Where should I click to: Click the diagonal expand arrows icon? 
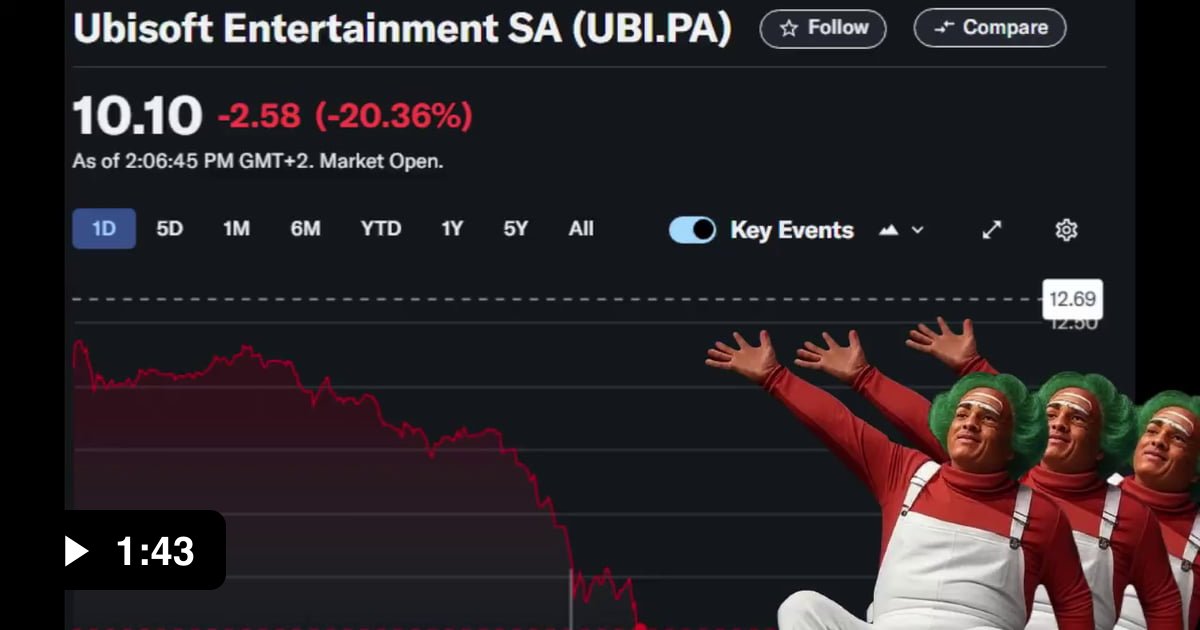coord(991,229)
